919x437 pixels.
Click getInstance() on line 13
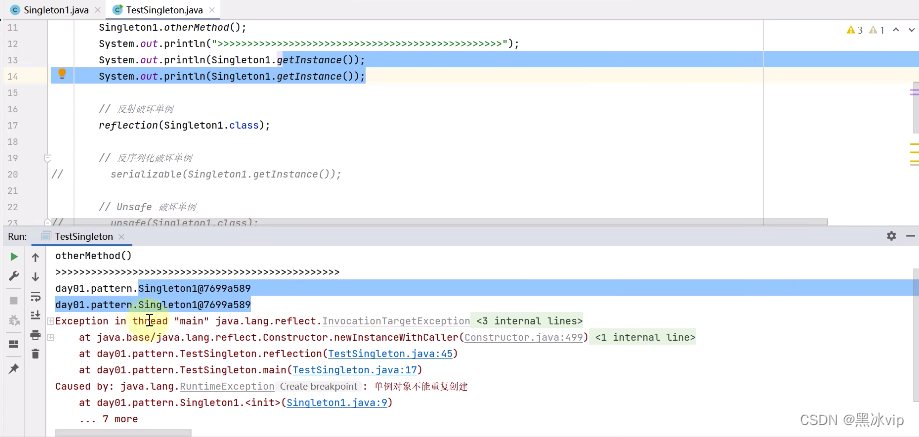pyautogui.click(x=317, y=60)
